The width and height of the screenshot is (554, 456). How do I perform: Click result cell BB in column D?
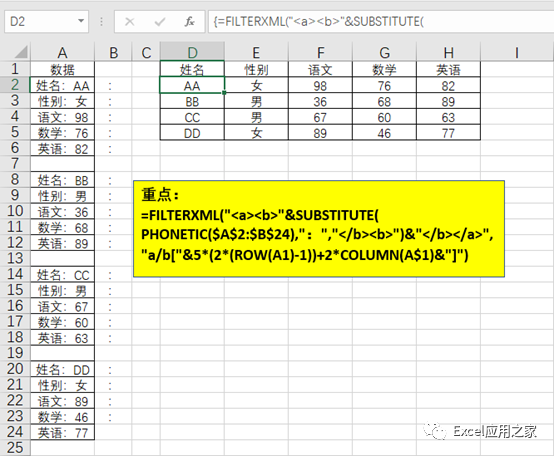192,101
